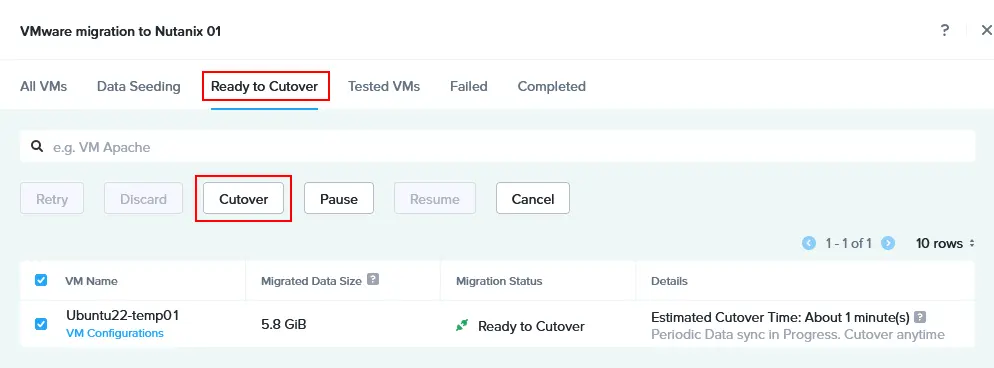Open the 10 rows per page dropdown
This screenshot has height=368, width=994.
click(945, 243)
